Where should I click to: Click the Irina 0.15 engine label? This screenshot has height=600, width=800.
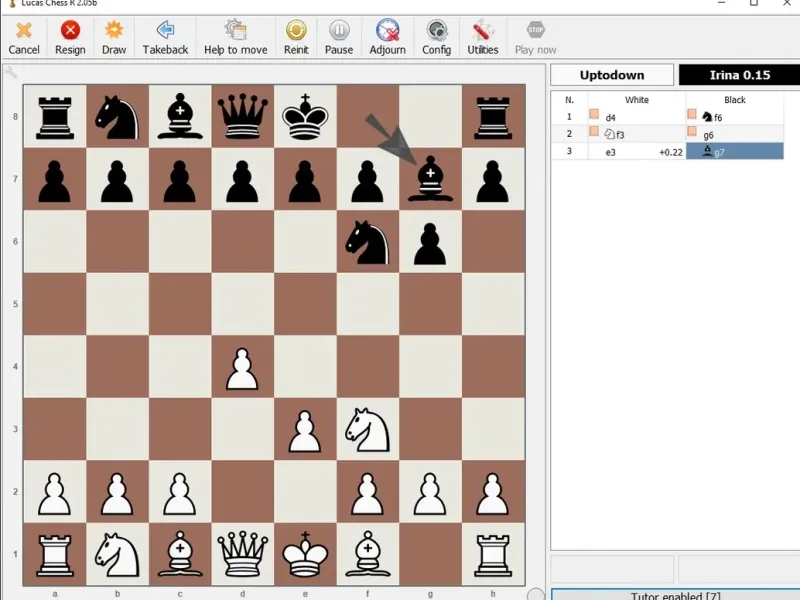(739, 75)
